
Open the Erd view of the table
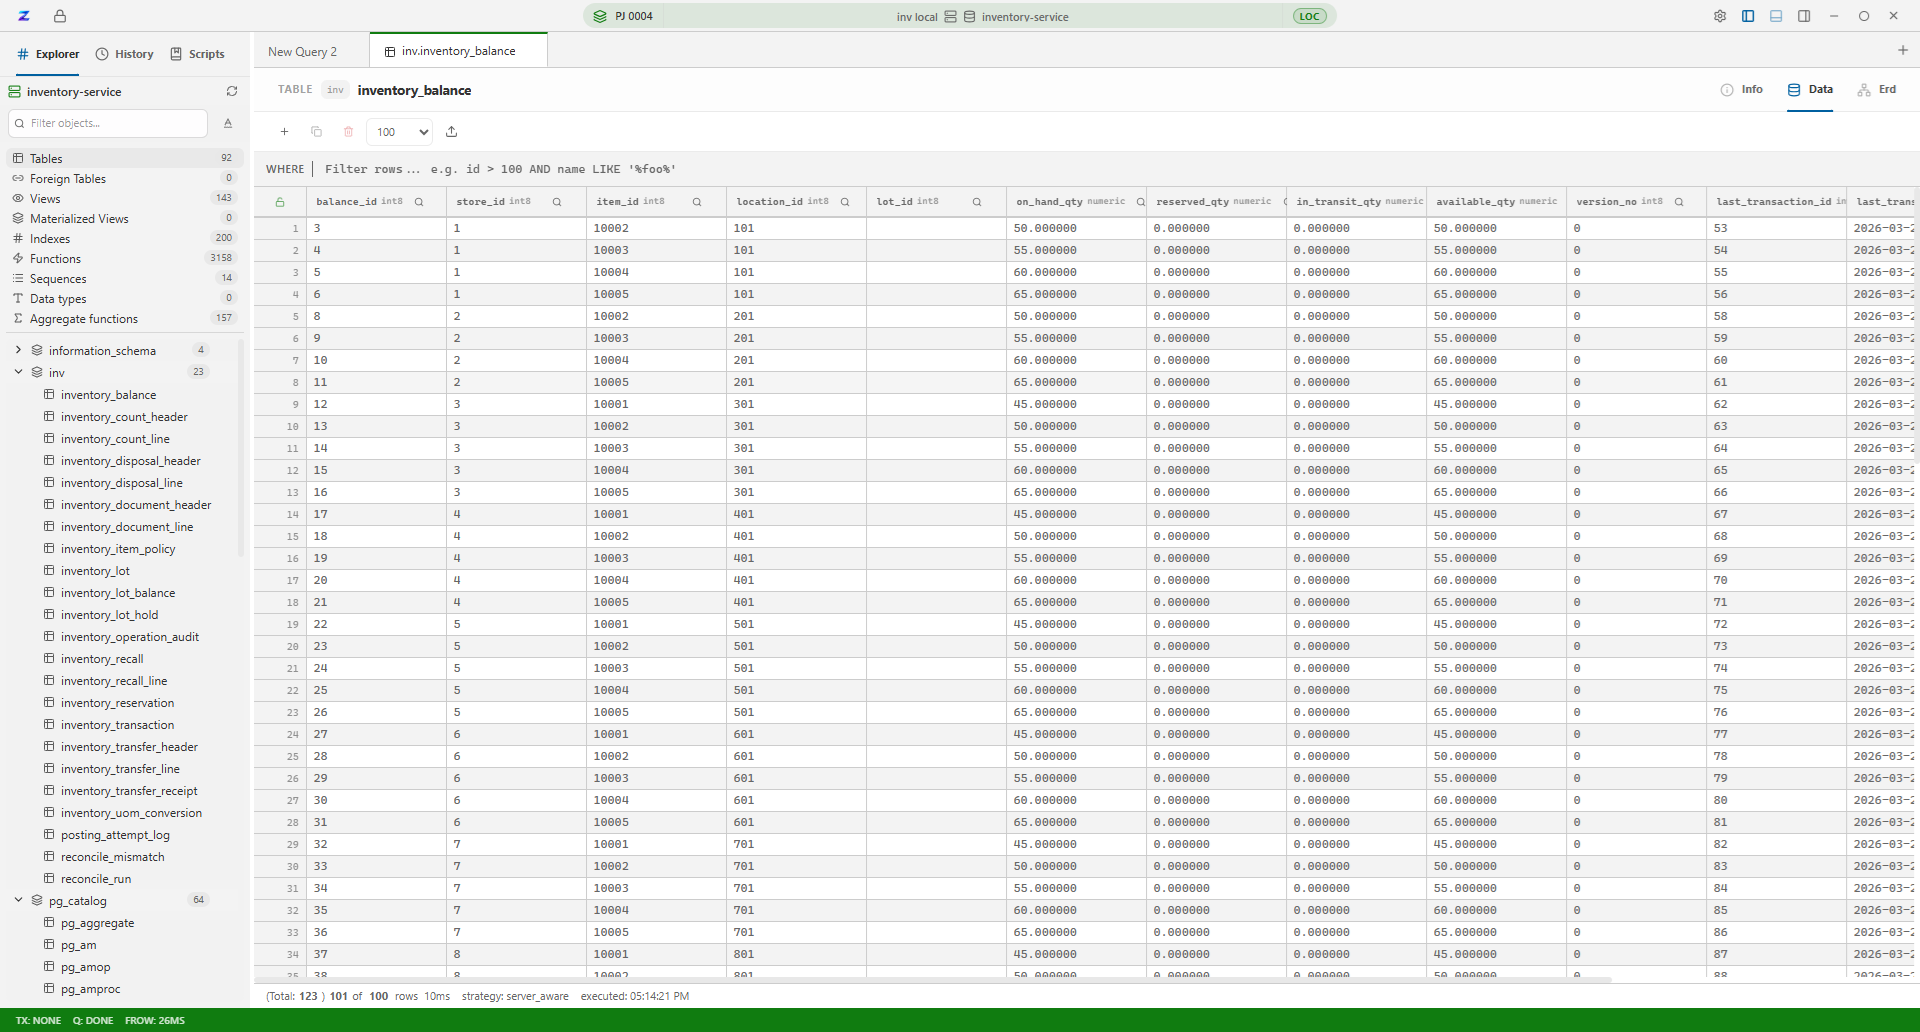(x=1878, y=89)
